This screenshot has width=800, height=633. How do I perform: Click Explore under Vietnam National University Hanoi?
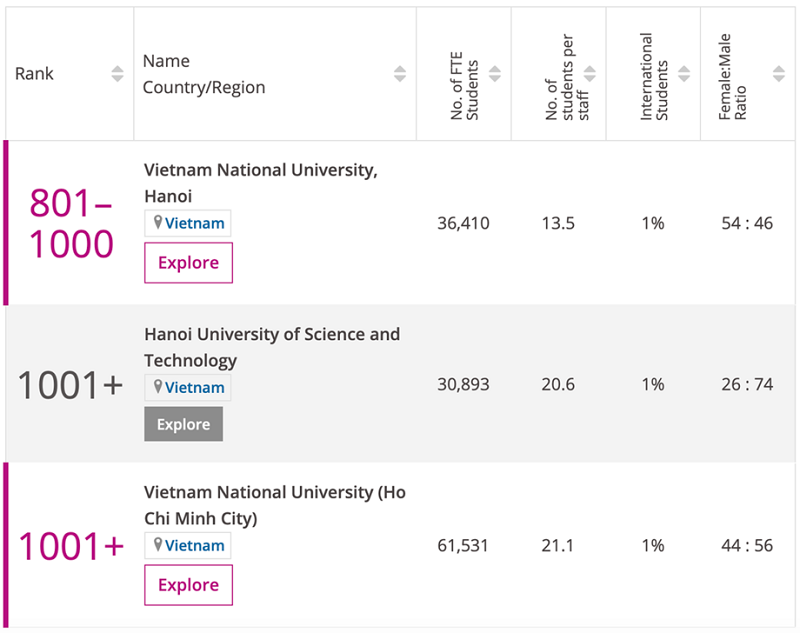(188, 262)
